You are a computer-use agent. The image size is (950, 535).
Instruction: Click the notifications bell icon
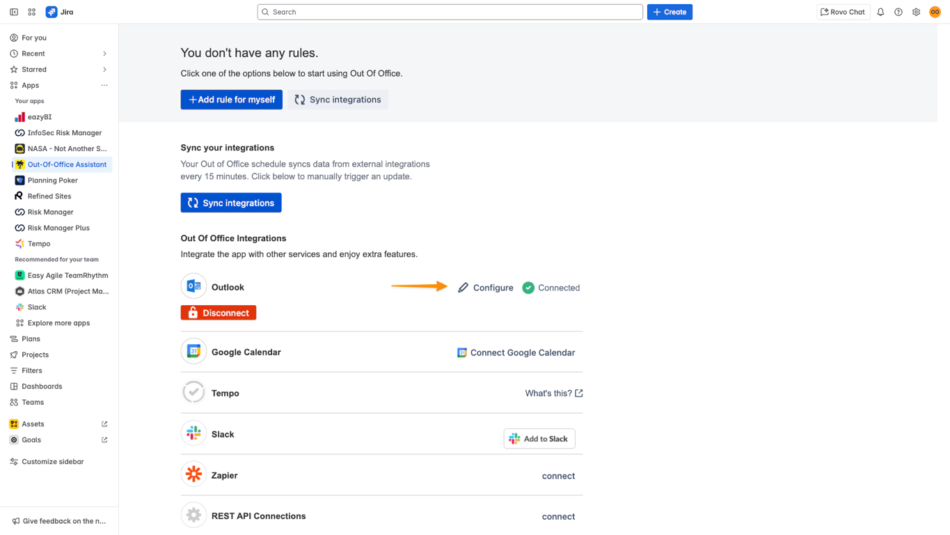click(x=881, y=12)
